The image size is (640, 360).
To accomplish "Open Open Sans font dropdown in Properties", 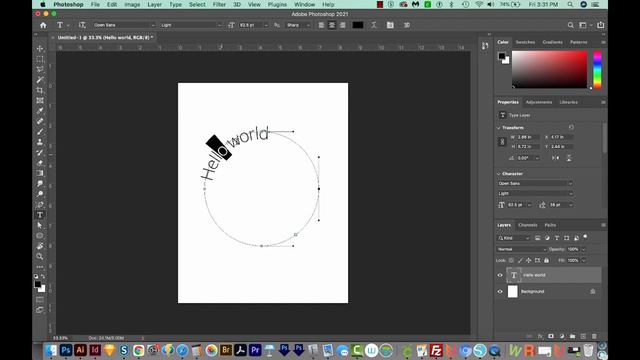I will pos(535,183).
